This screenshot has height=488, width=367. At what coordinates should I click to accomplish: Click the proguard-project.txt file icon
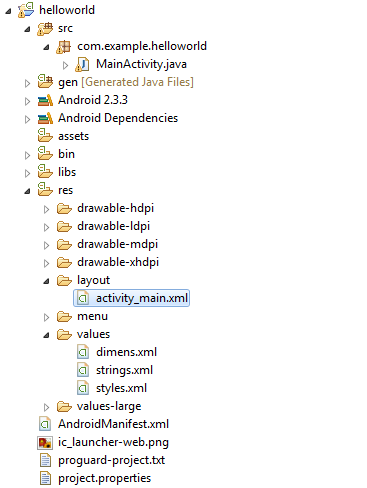pos(45,460)
